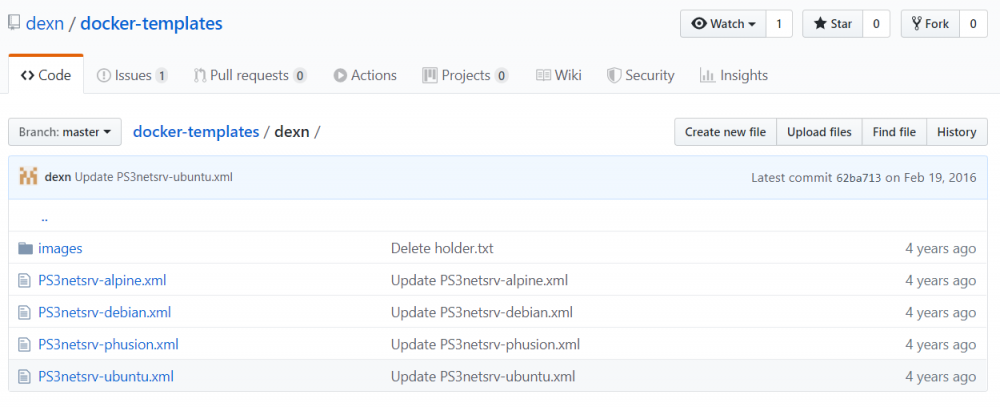
Task: Open forks count 0
Action: [x=973, y=24]
